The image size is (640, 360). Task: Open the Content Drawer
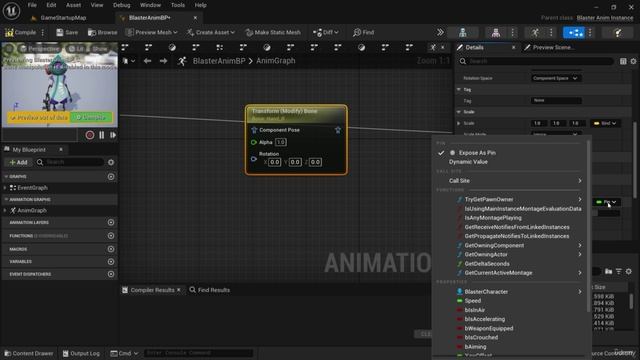coord(29,353)
